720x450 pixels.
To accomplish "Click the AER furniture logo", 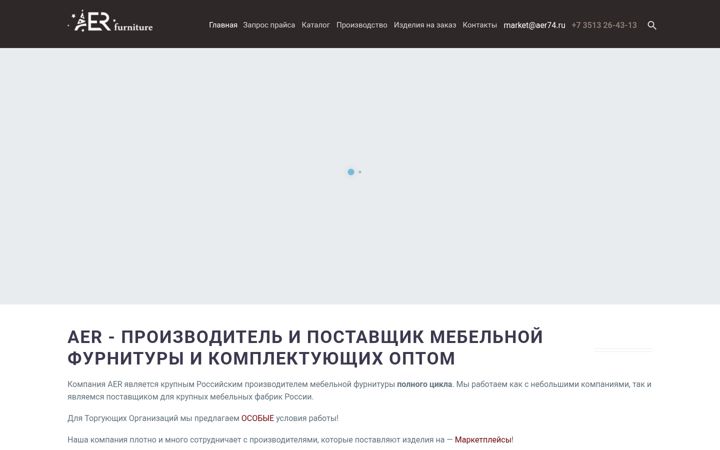I will pyautogui.click(x=110, y=21).
